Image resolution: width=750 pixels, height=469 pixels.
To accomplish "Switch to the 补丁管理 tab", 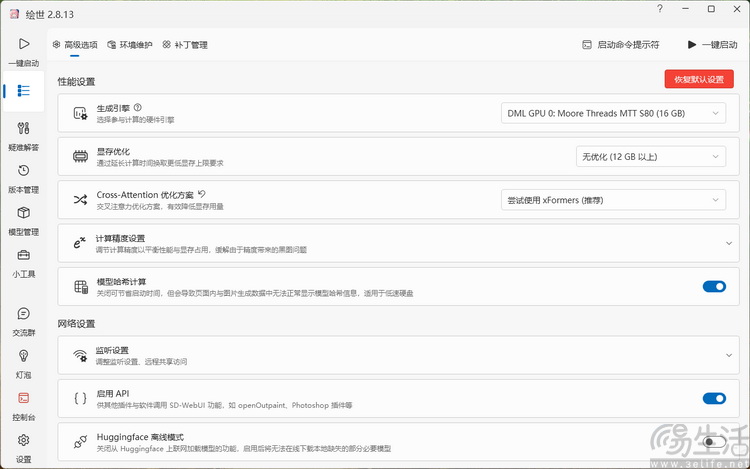I will pyautogui.click(x=185, y=45).
